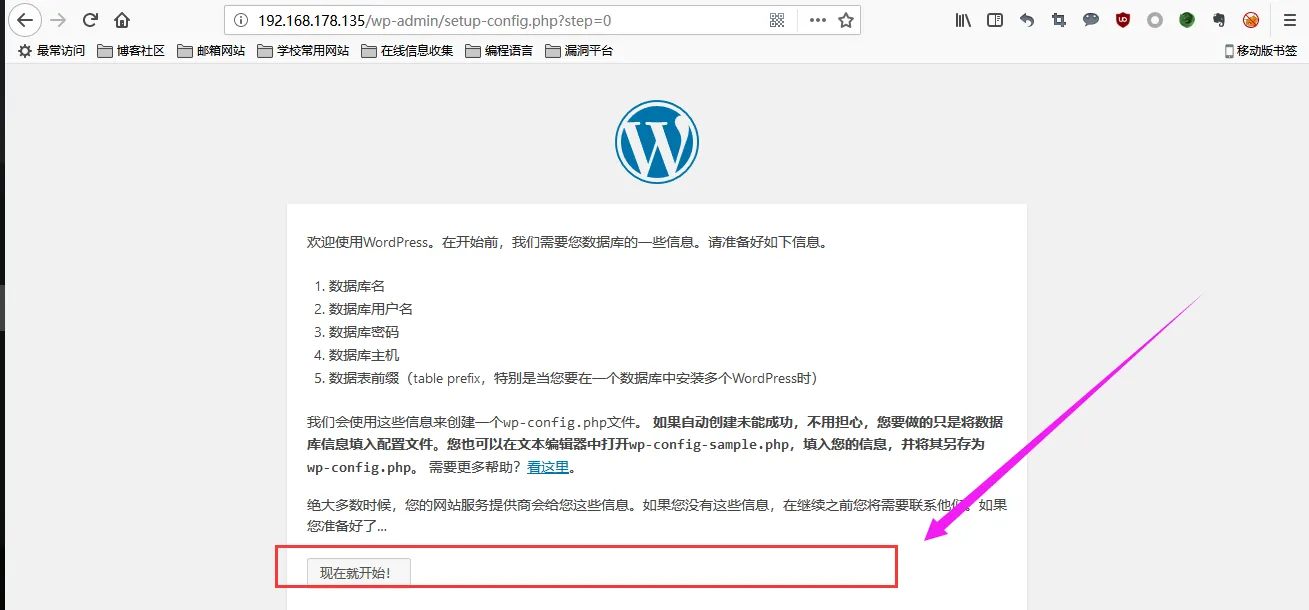This screenshot has height=610, width=1309.
Task: Click the 数据库用户名 list item
Action: pyautogui.click(x=371, y=309)
